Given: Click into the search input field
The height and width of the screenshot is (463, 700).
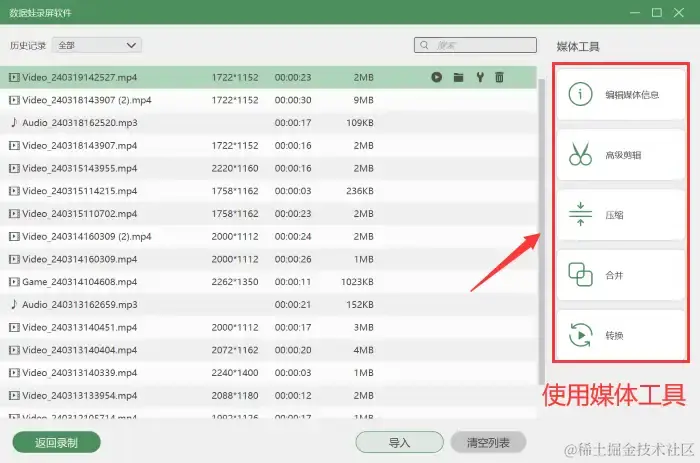Looking at the screenshot, I should coord(475,45).
